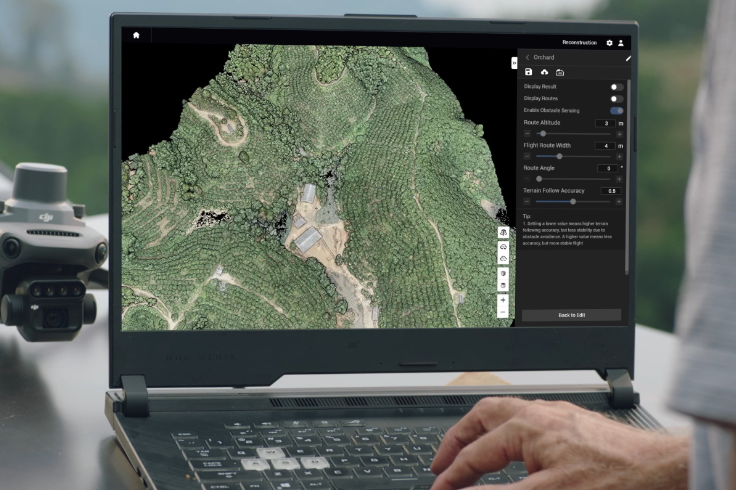Toggle Display Result switch
This screenshot has height=490, width=736.
(616, 87)
